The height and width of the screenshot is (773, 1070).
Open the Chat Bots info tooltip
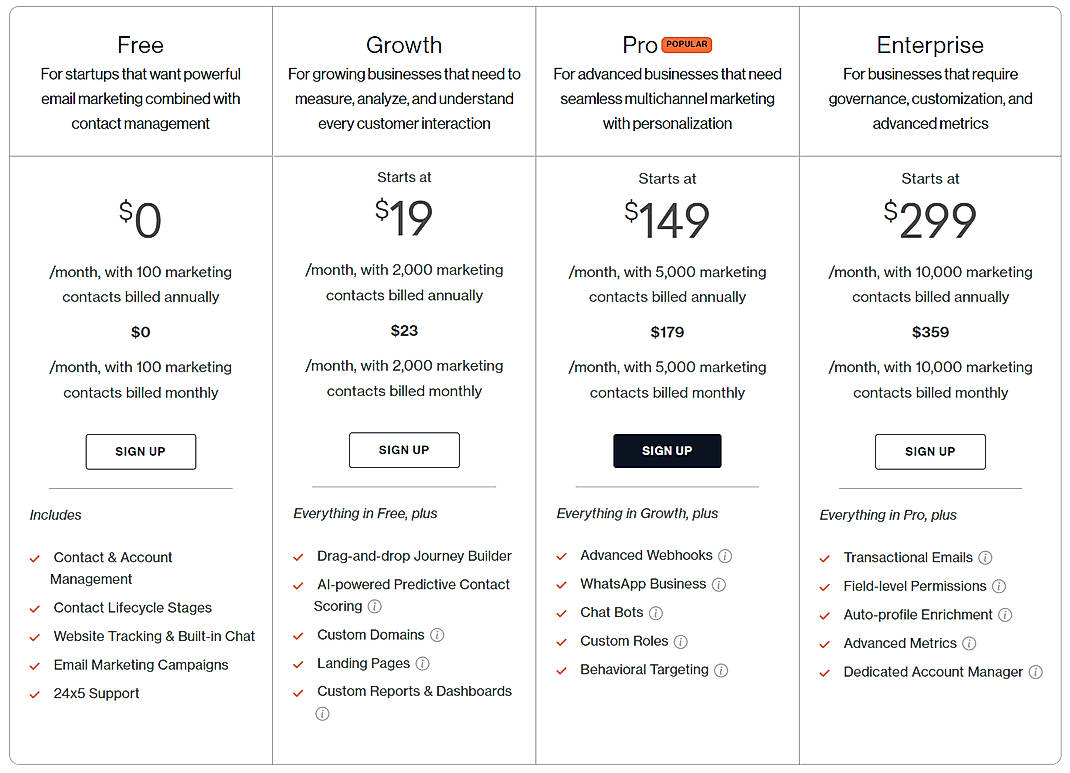655,613
